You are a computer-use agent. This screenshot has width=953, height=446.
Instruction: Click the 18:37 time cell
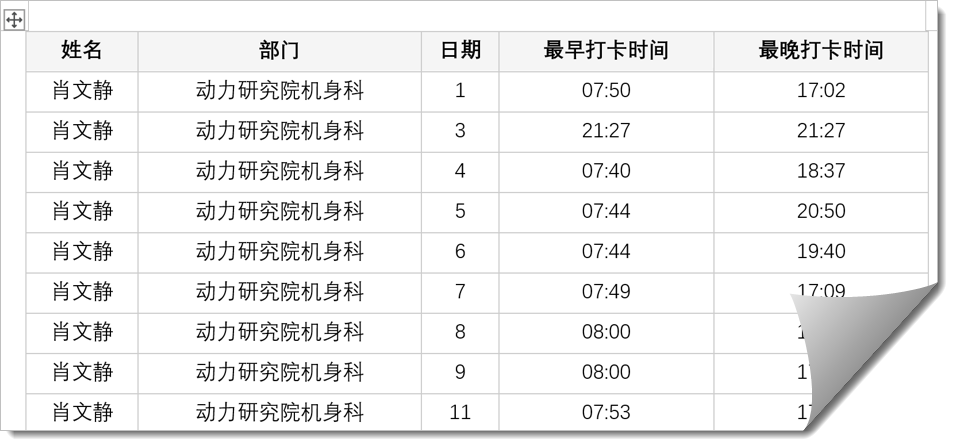pyautogui.click(x=820, y=171)
